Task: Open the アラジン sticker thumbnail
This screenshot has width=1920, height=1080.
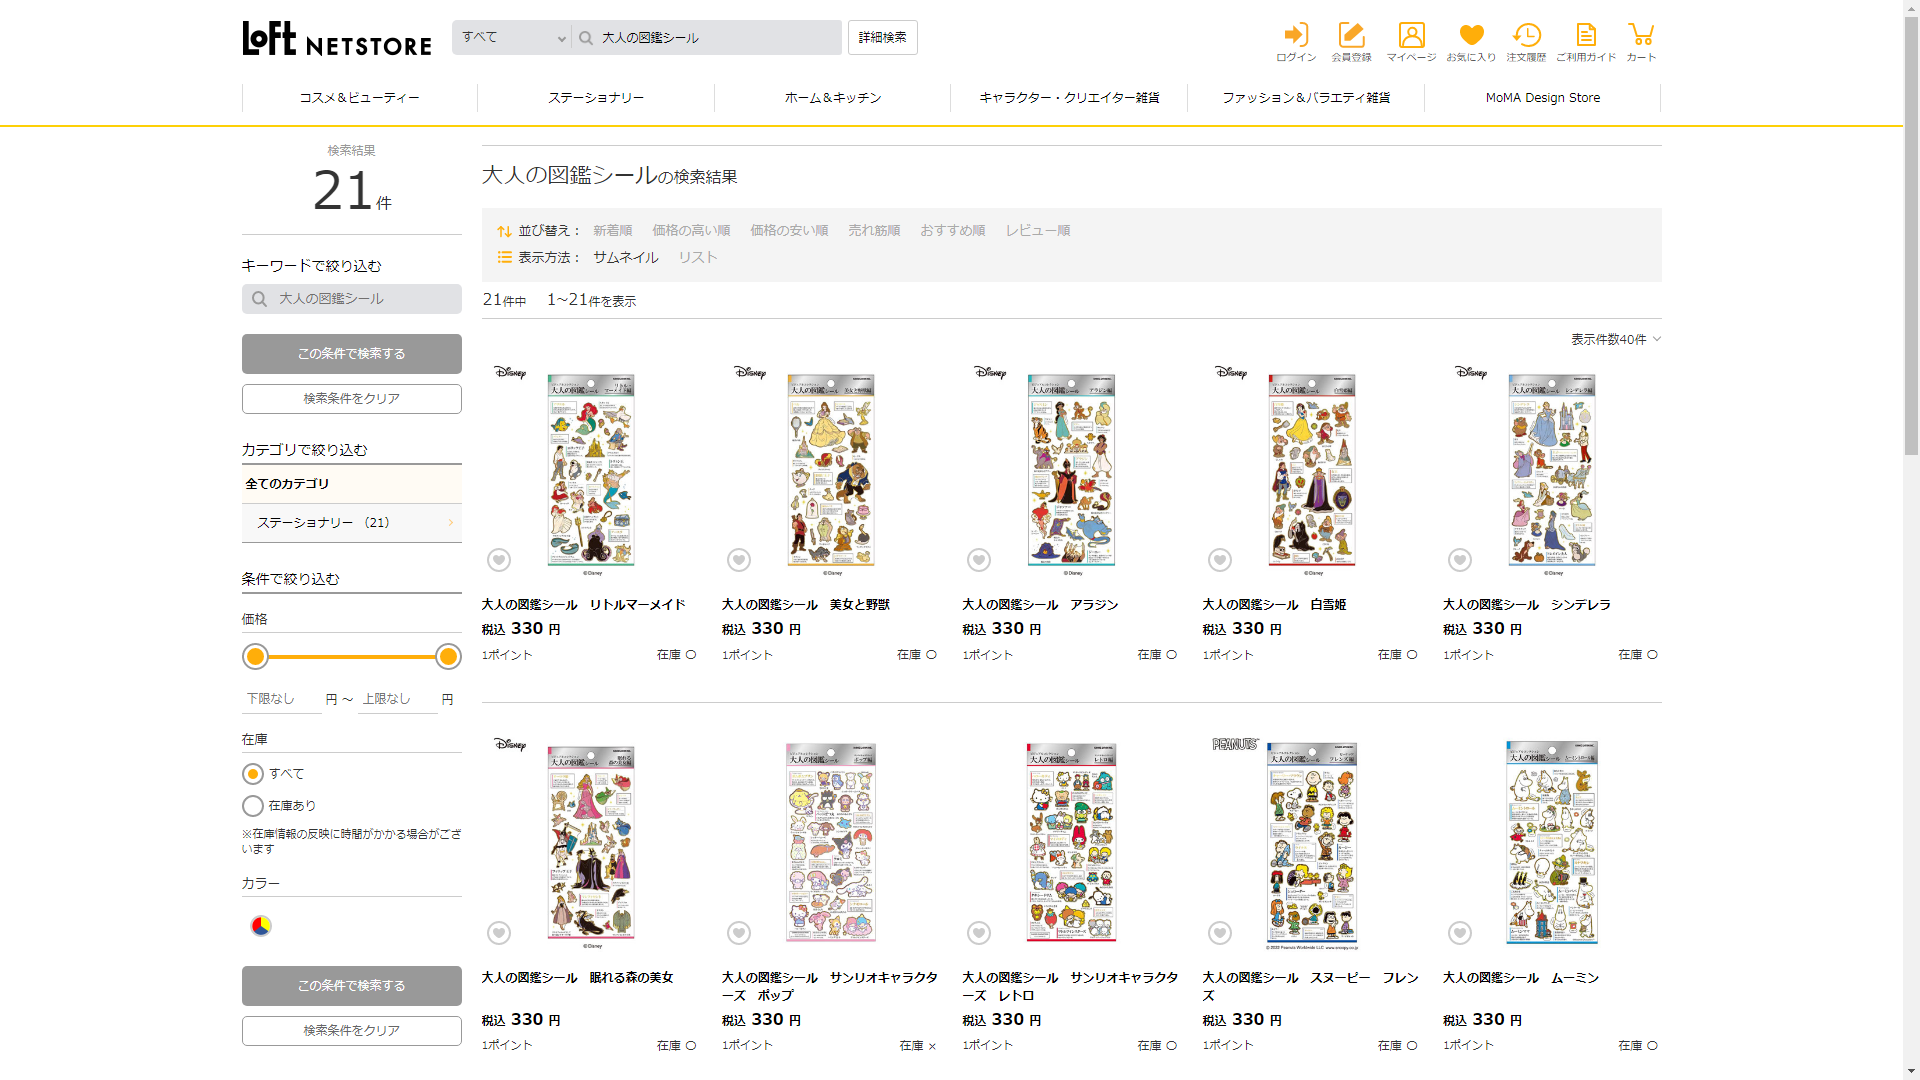Action: (x=1071, y=471)
